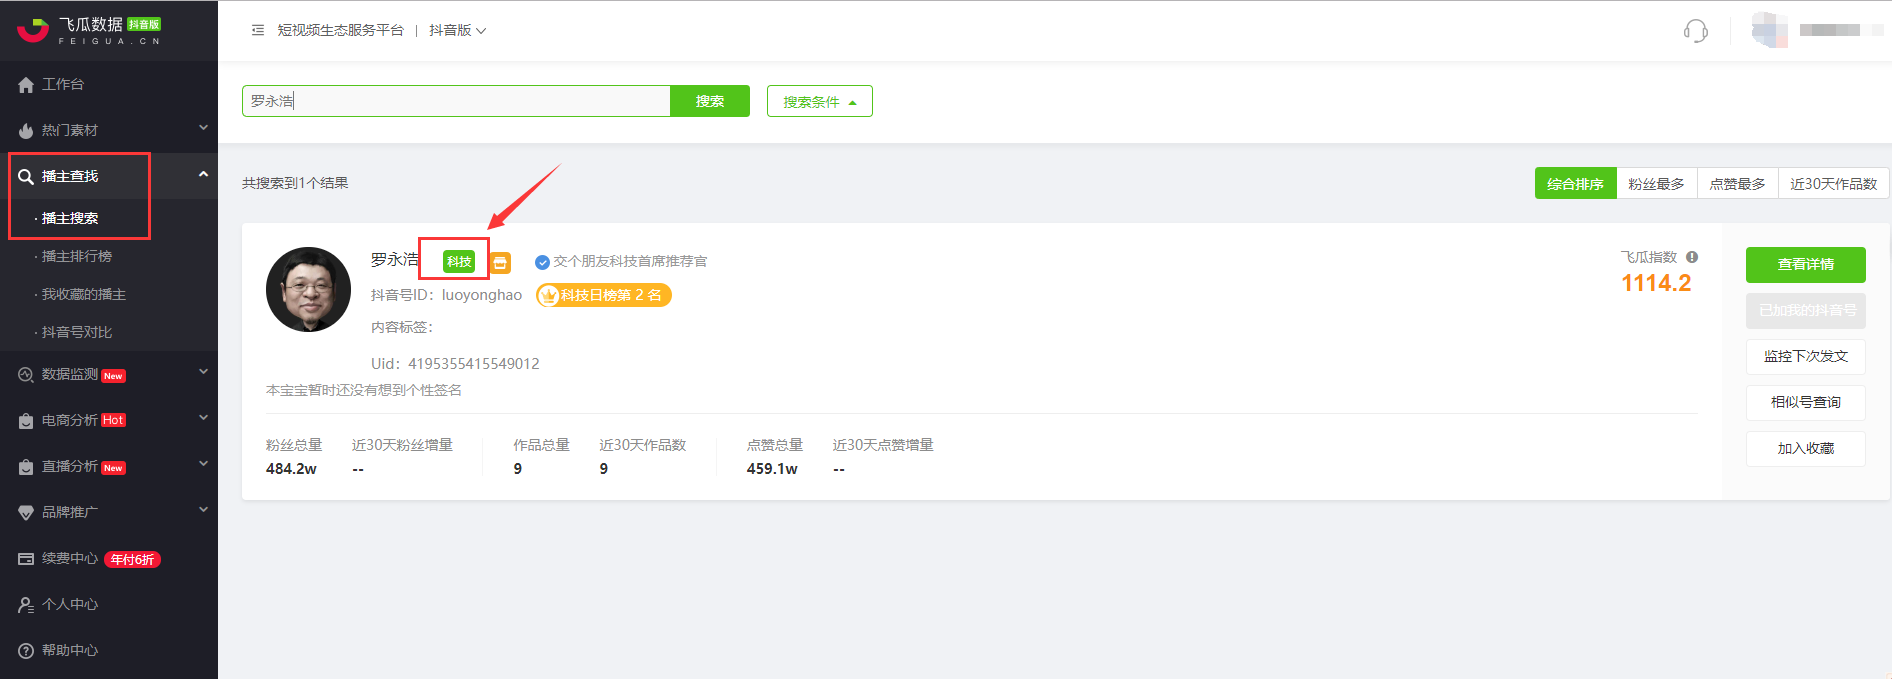This screenshot has width=1892, height=679.
Task: Click the orange shop icon after 科技
Action: (x=500, y=263)
